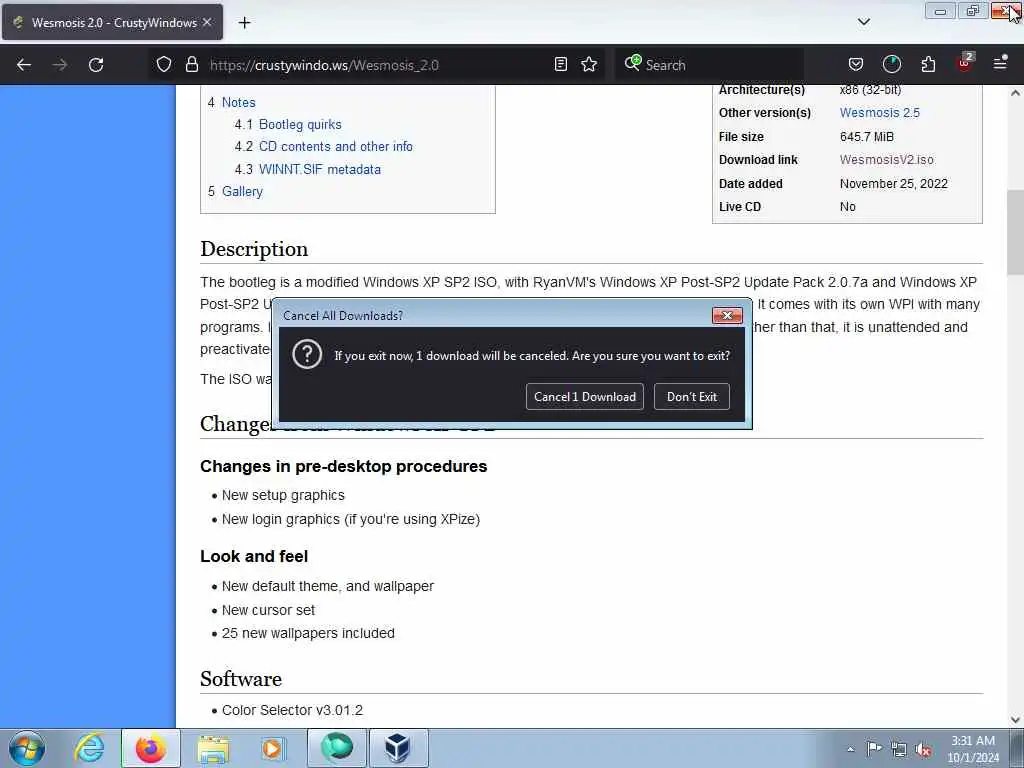1024x768 pixels.
Task: Jump to CD contents and other info
Action: click(x=336, y=147)
